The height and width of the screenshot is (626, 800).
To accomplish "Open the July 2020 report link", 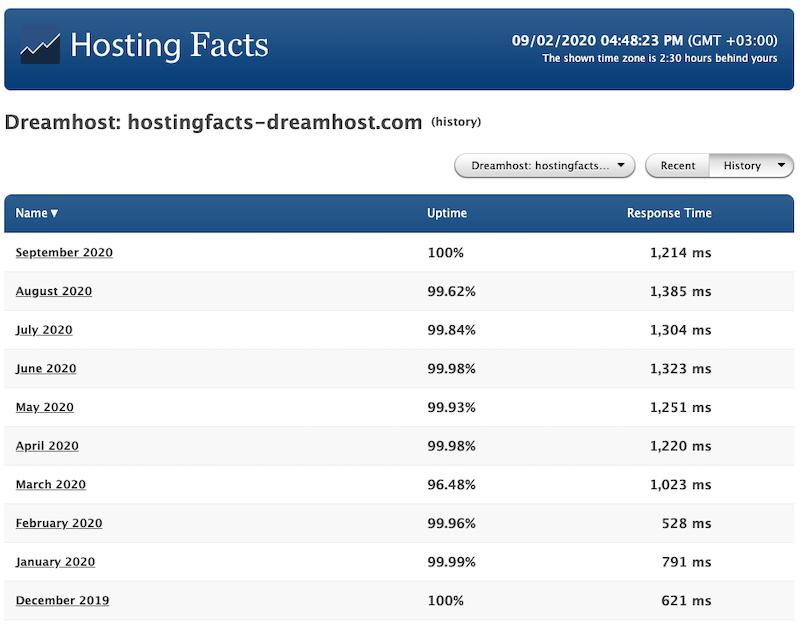I will 44,330.
